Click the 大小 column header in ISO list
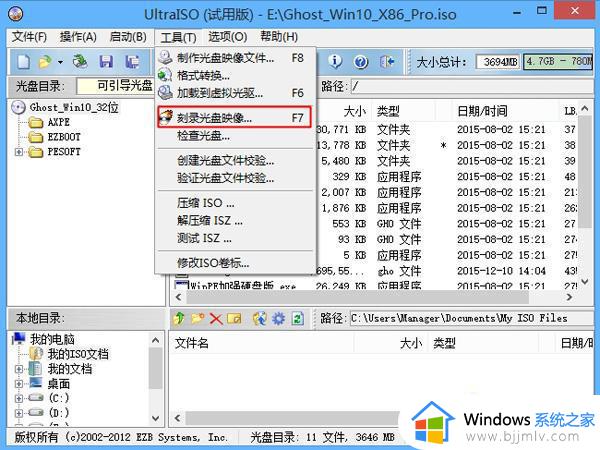This screenshot has height=450, width=600. [x=355, y=111]
